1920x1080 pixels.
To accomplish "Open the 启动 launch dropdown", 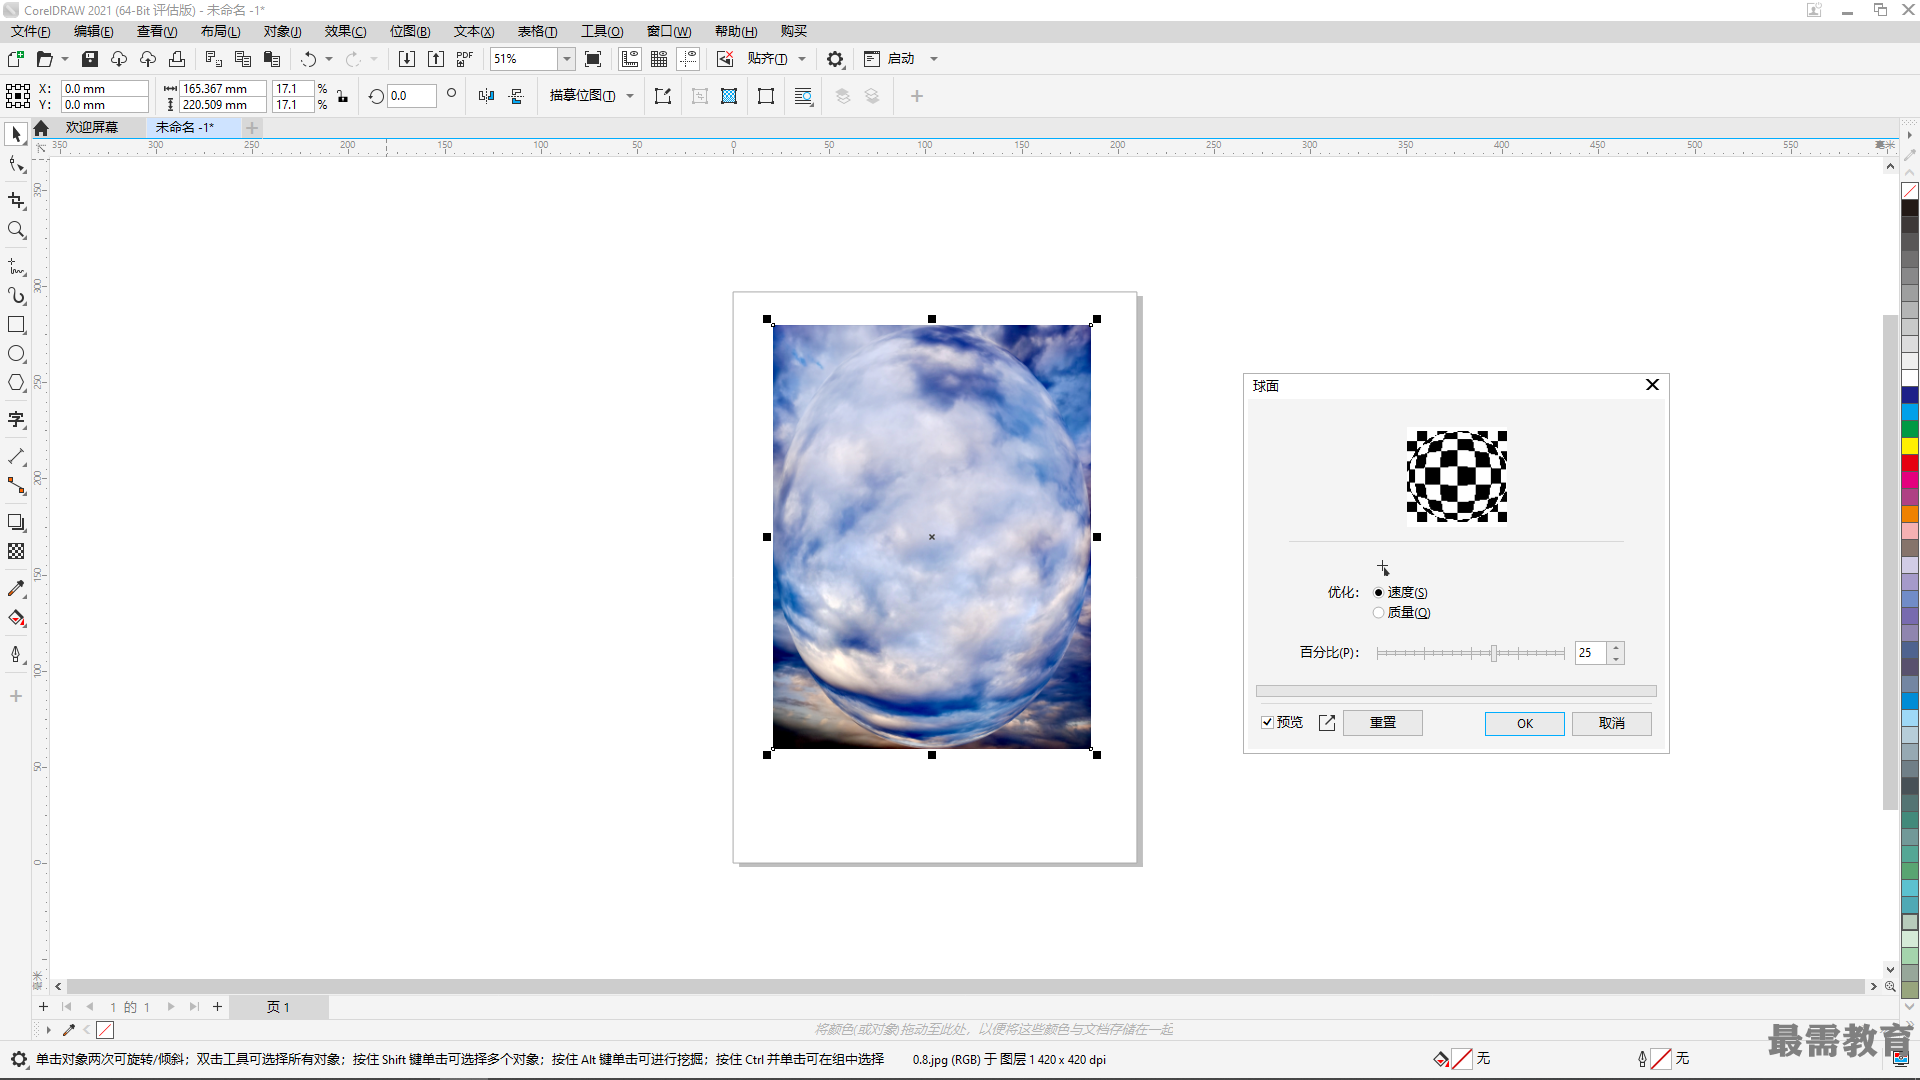I will tap(934, 59).
